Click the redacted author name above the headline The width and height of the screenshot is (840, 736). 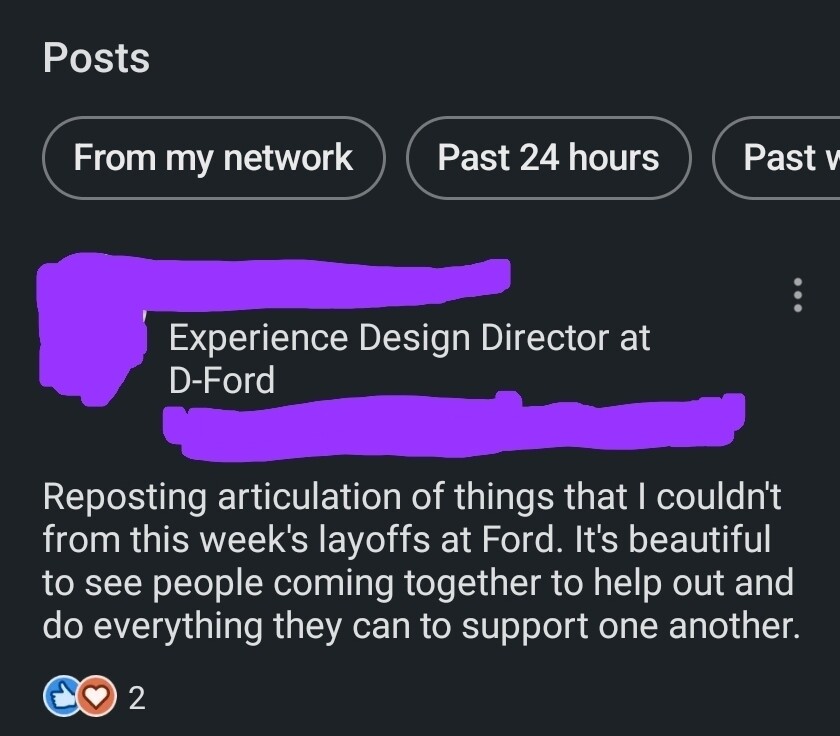point(330,275)
